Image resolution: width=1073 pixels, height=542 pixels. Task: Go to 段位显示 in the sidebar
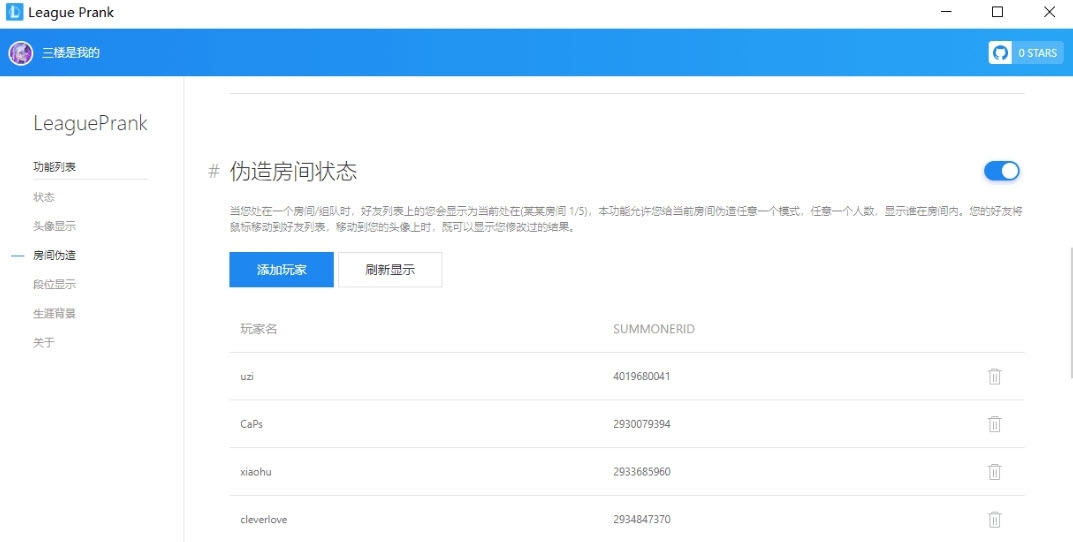tap(55, 284)
